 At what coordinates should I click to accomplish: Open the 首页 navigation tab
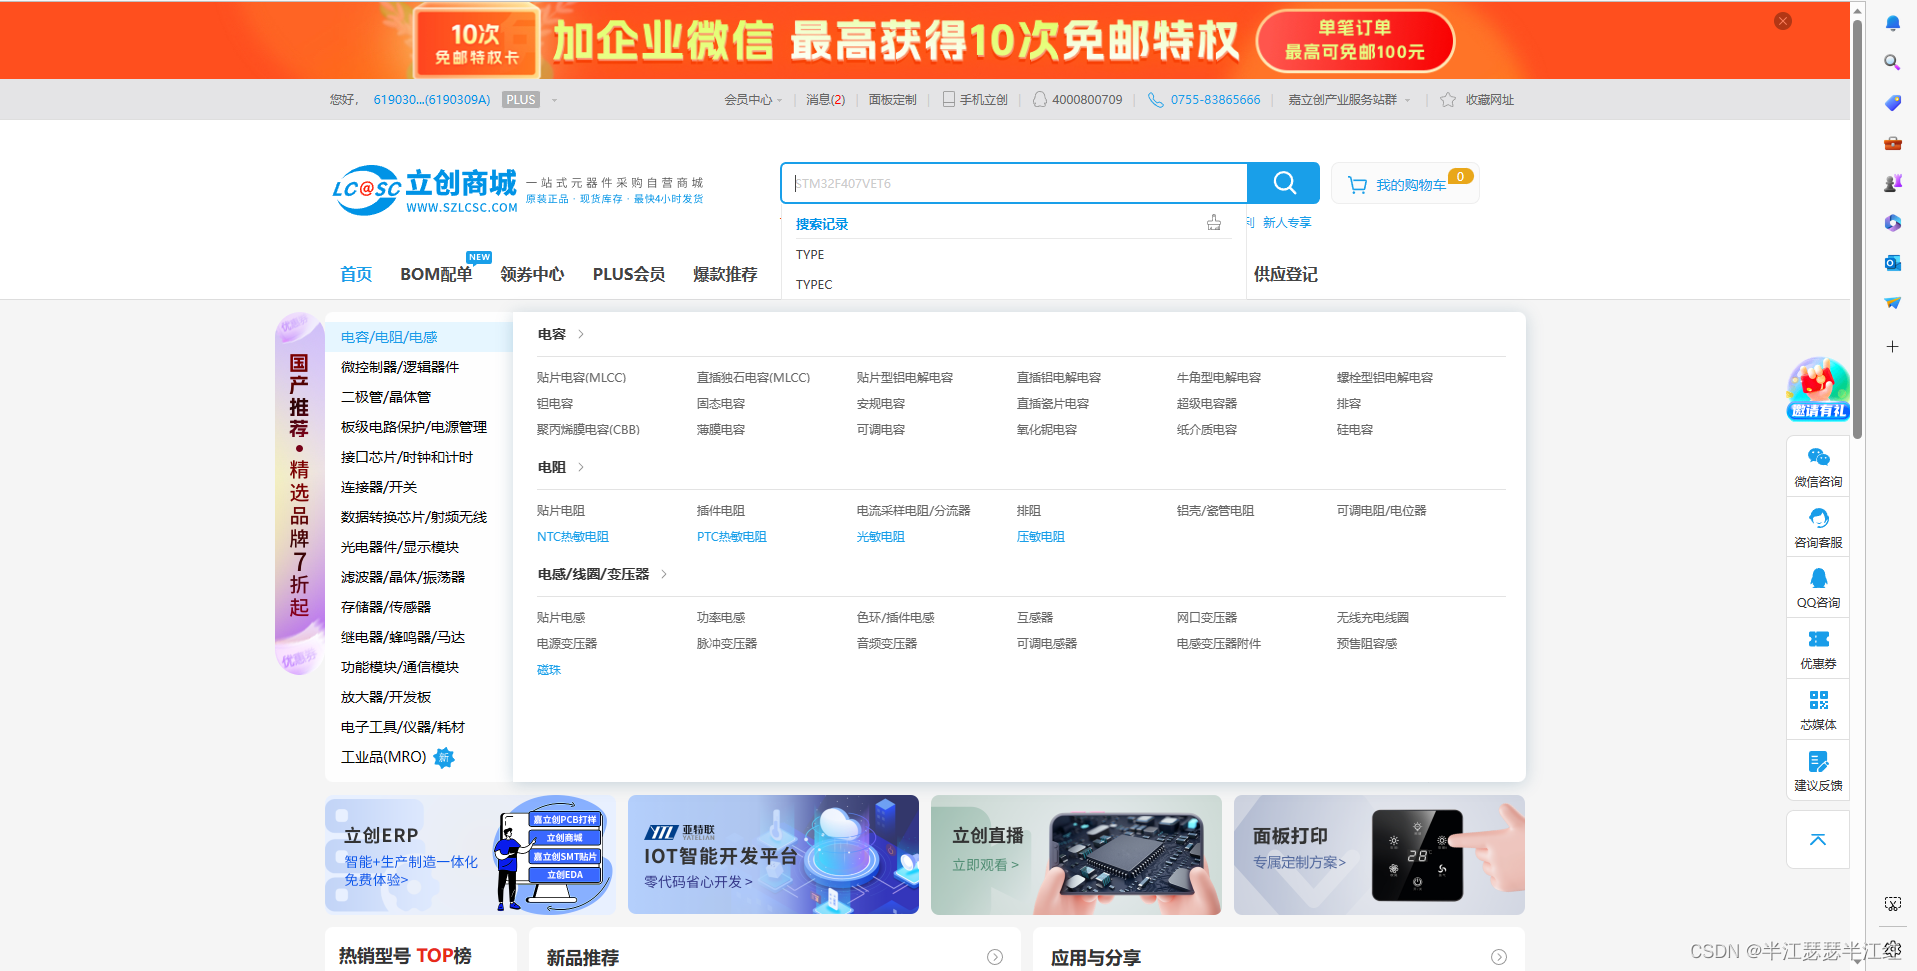(x=355, y=274)
